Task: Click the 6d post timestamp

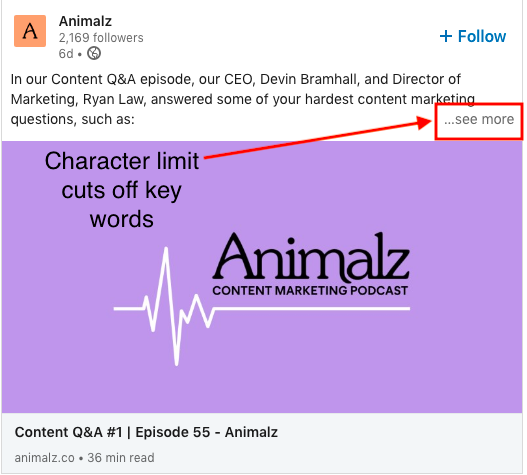Action: 66,54
